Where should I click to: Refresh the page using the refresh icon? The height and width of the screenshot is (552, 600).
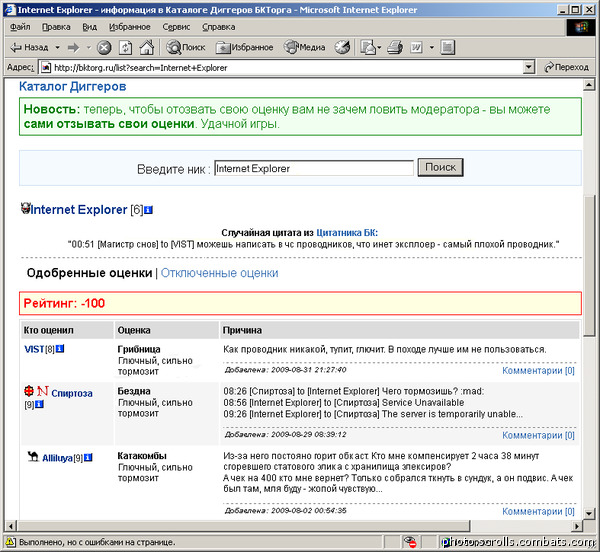coord(126,47)
